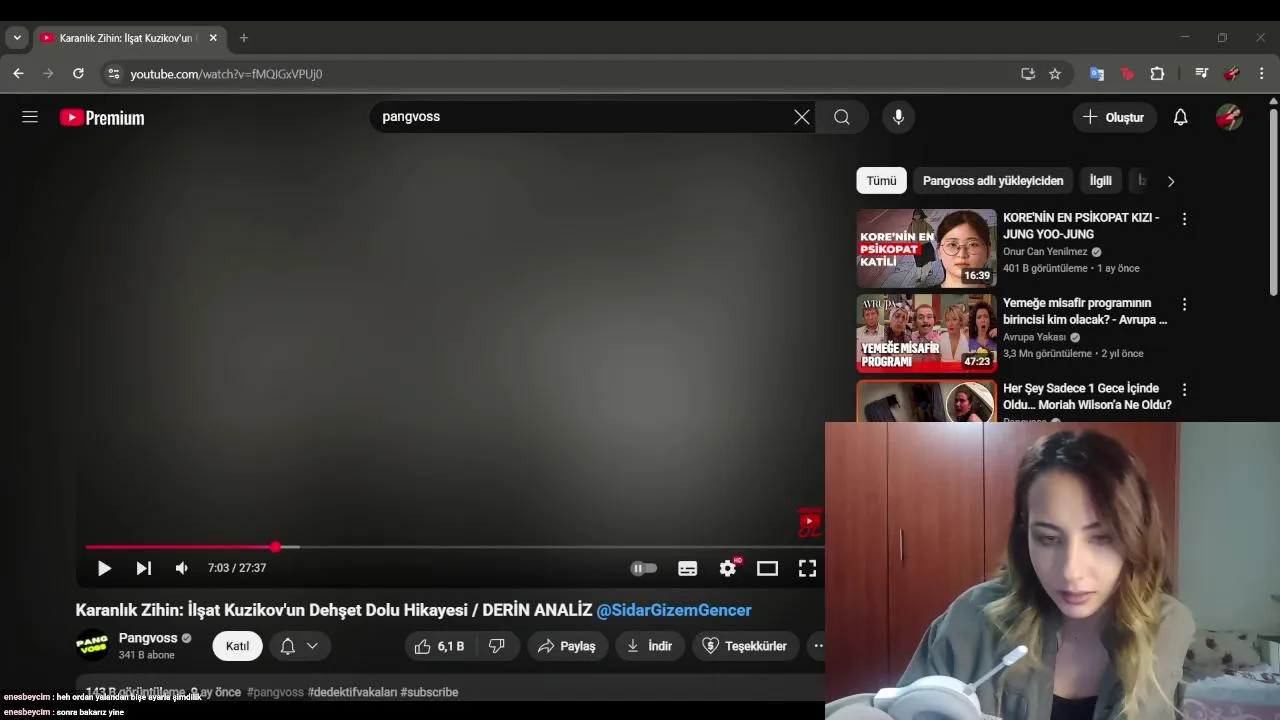Play the paused video
Screen dimensions: 1280x720
click(x=104, y=568)
